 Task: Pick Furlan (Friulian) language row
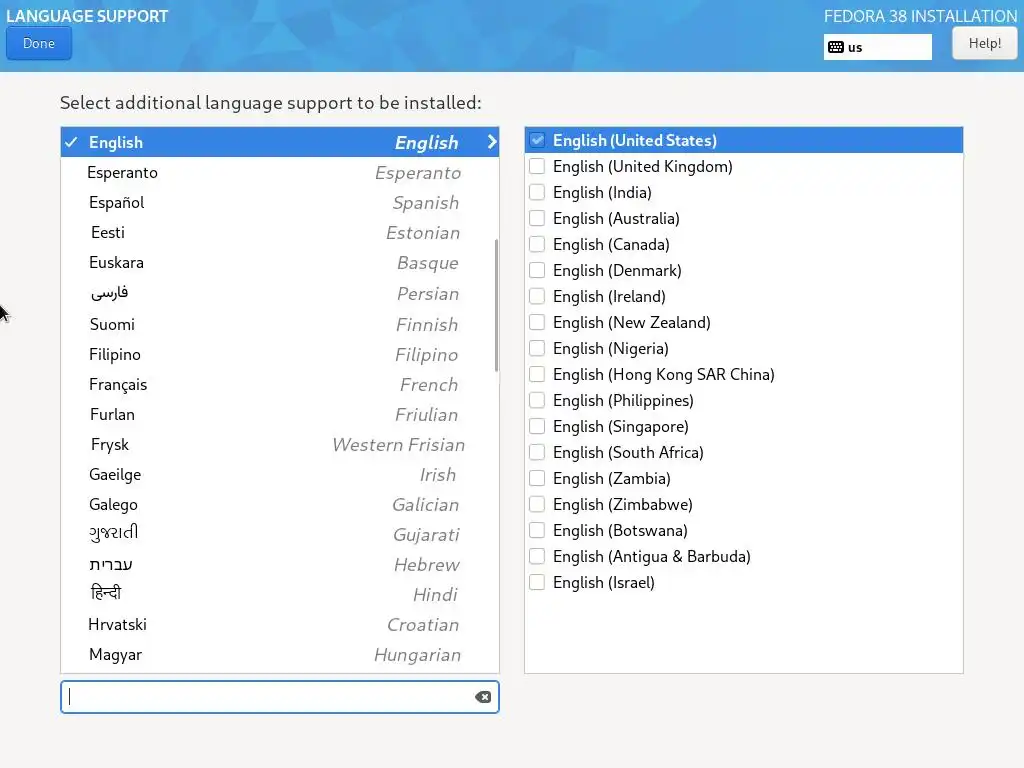[280, 414]
